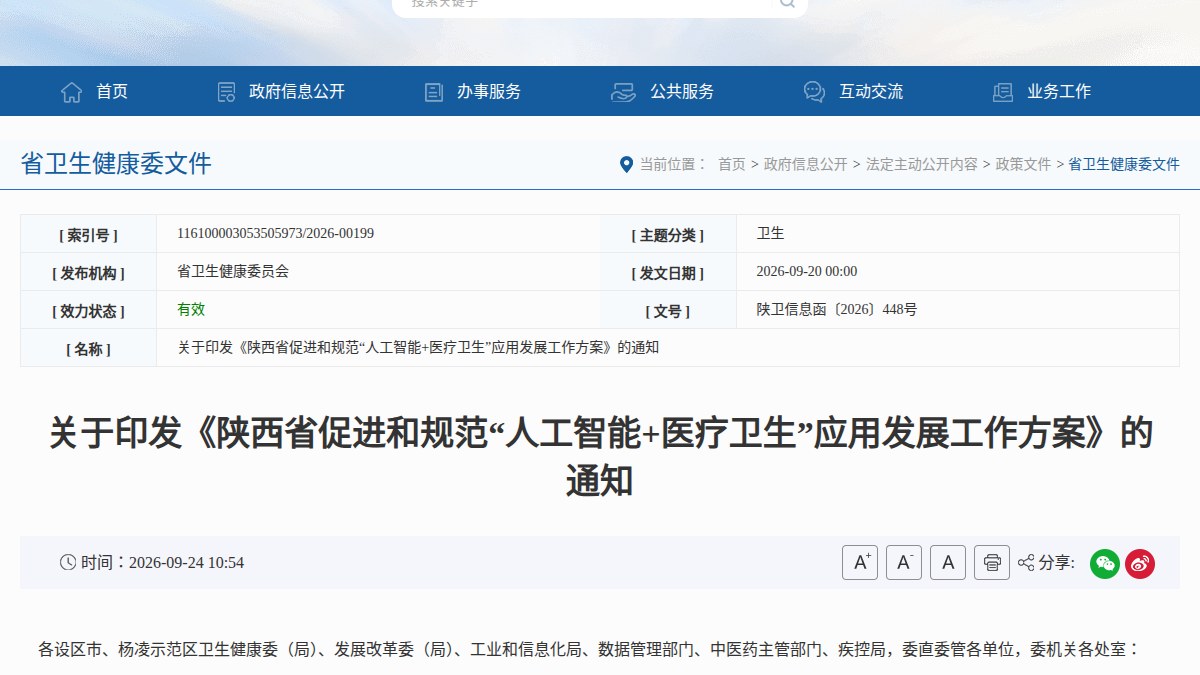This screenshot has width=1200, height=675.
Task: Decrease font size with A- button
Action: tap(904, 563)
